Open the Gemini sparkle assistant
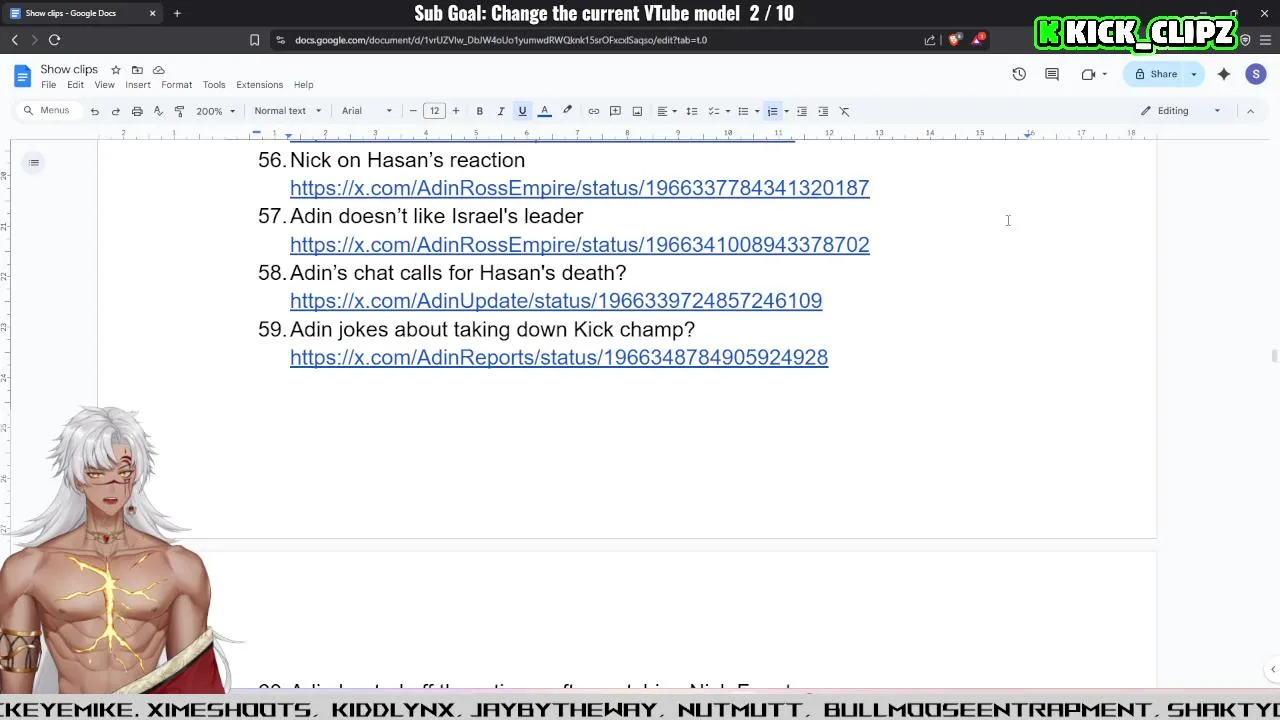 [1224, 74]
